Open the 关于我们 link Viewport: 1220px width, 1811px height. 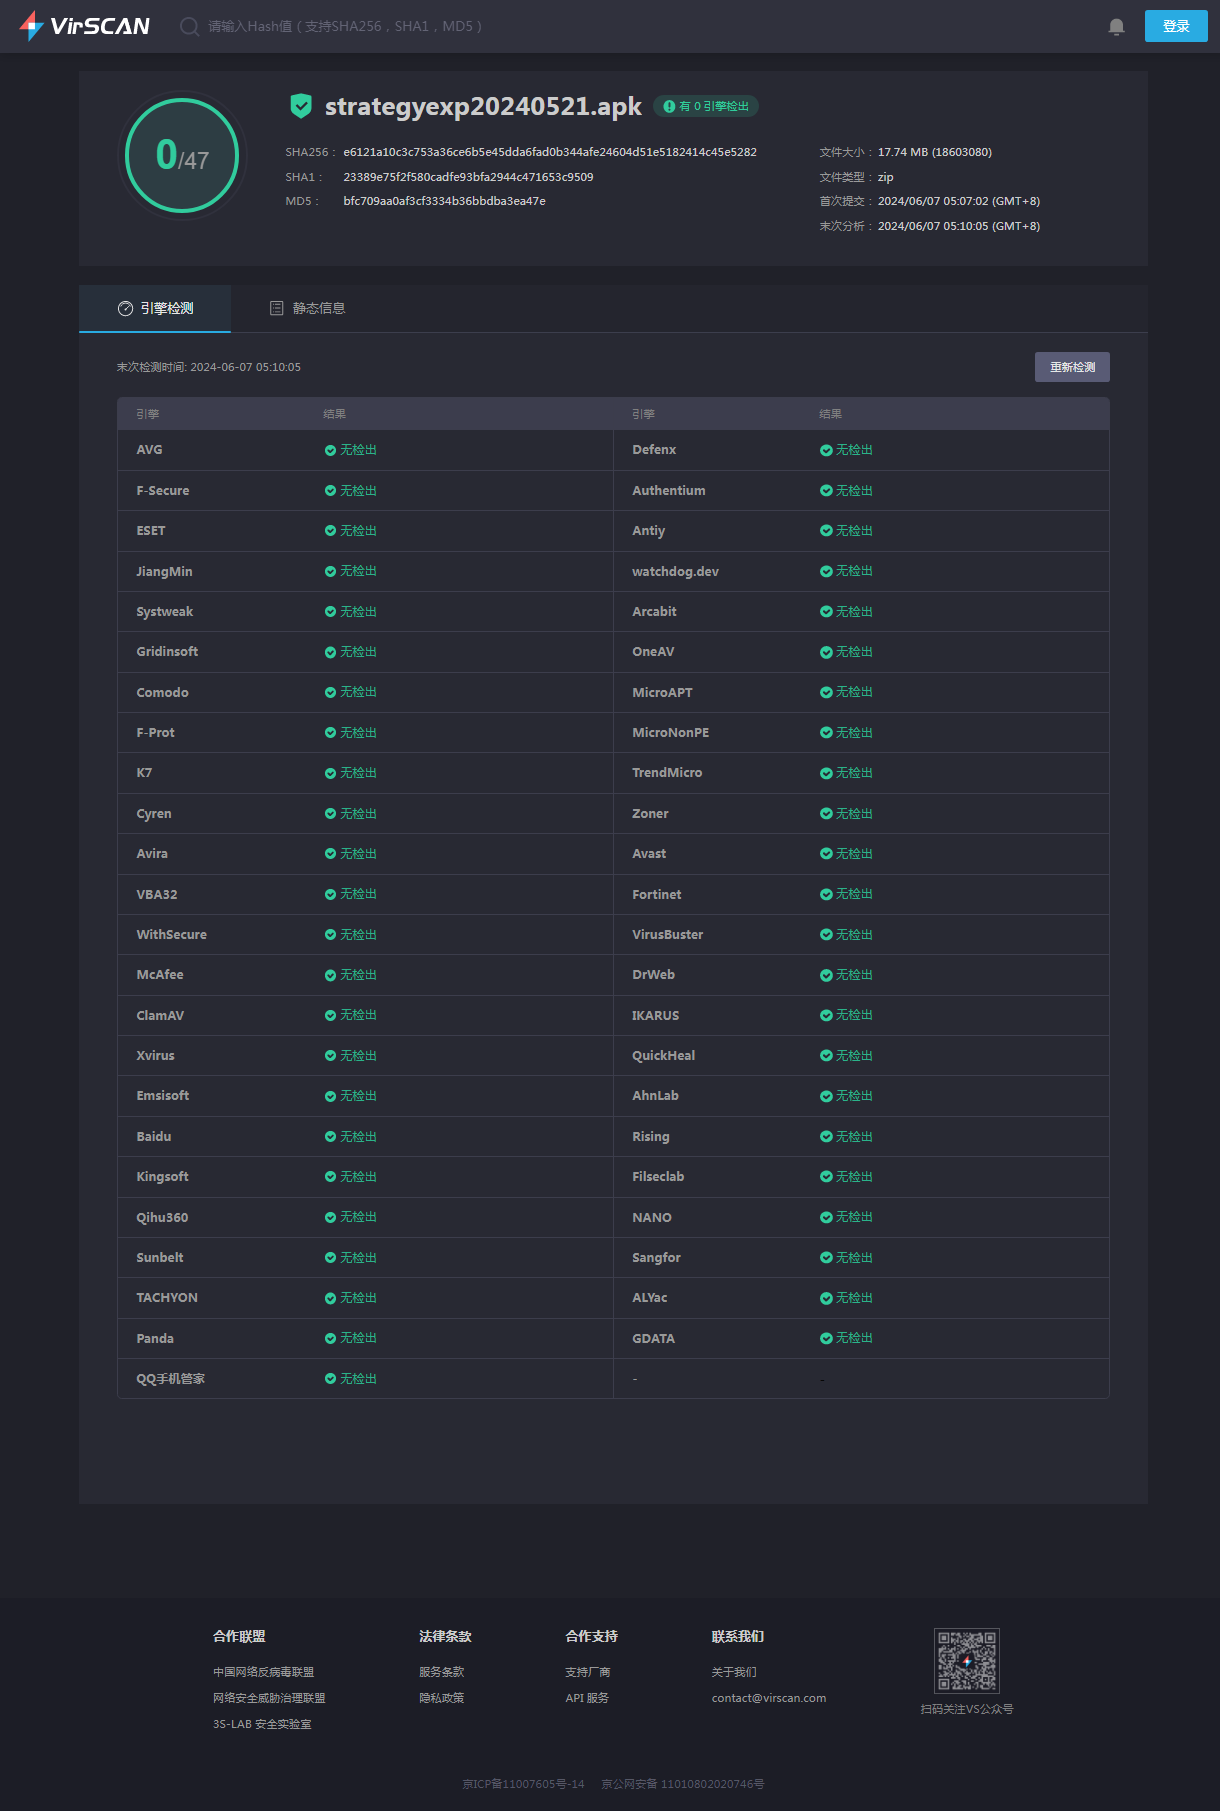pyautogui.click(x=734, y=1672)
